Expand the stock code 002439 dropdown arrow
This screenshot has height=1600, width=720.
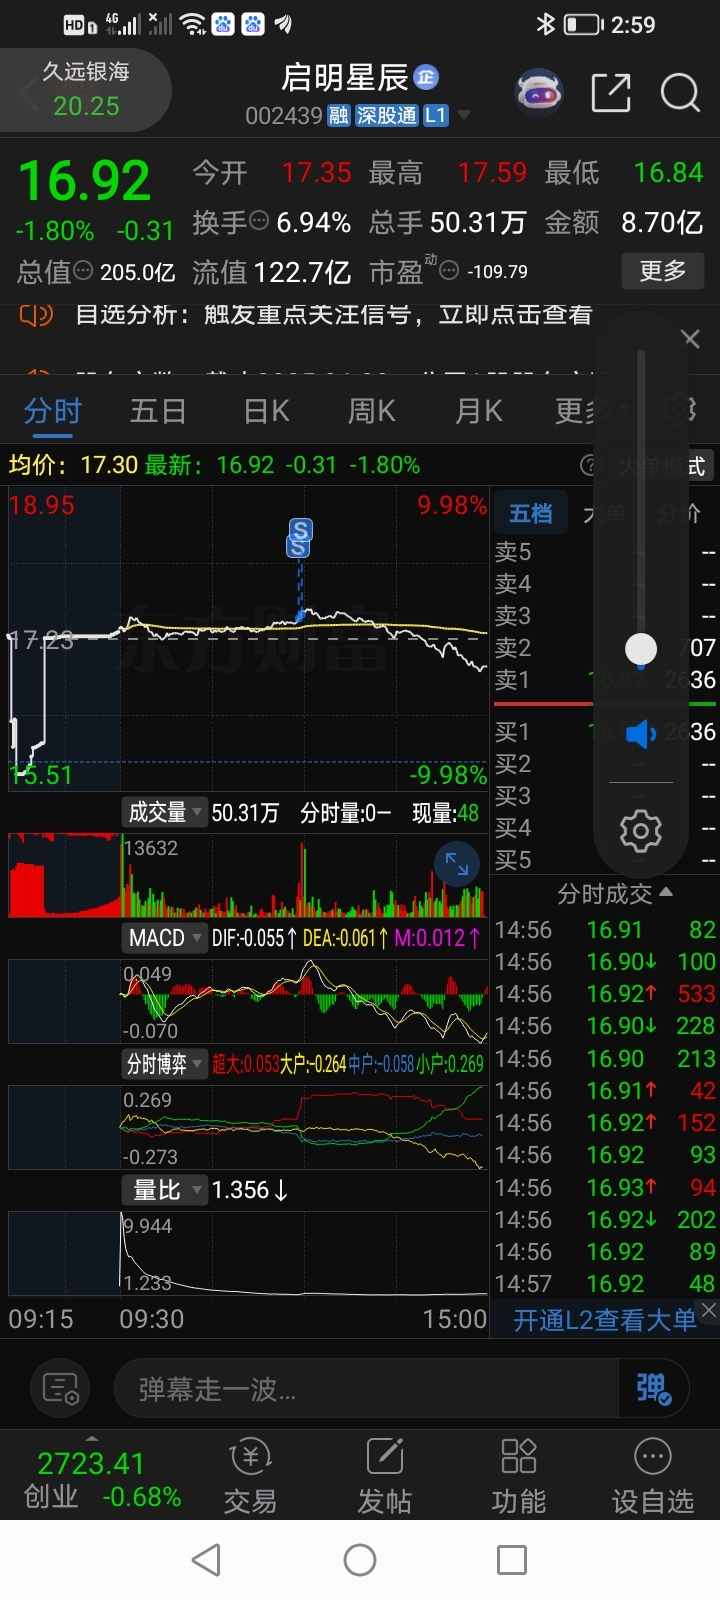(464, 116)
